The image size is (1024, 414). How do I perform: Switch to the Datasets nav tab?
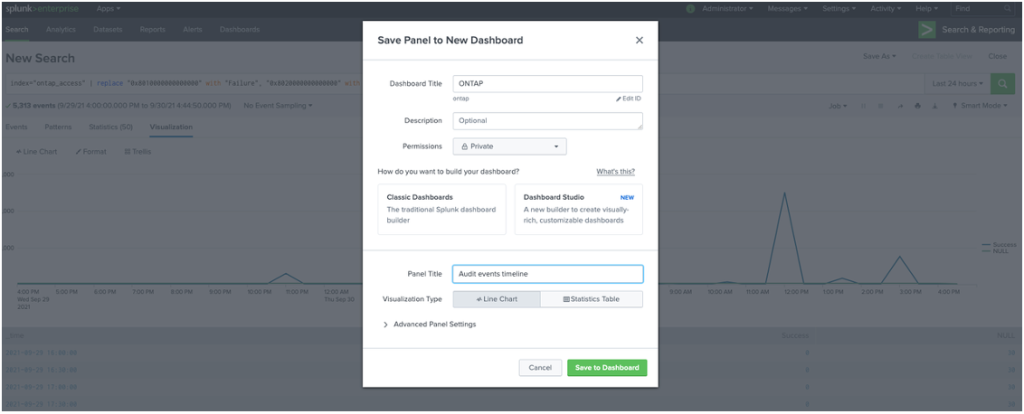[x=108, y=30]
